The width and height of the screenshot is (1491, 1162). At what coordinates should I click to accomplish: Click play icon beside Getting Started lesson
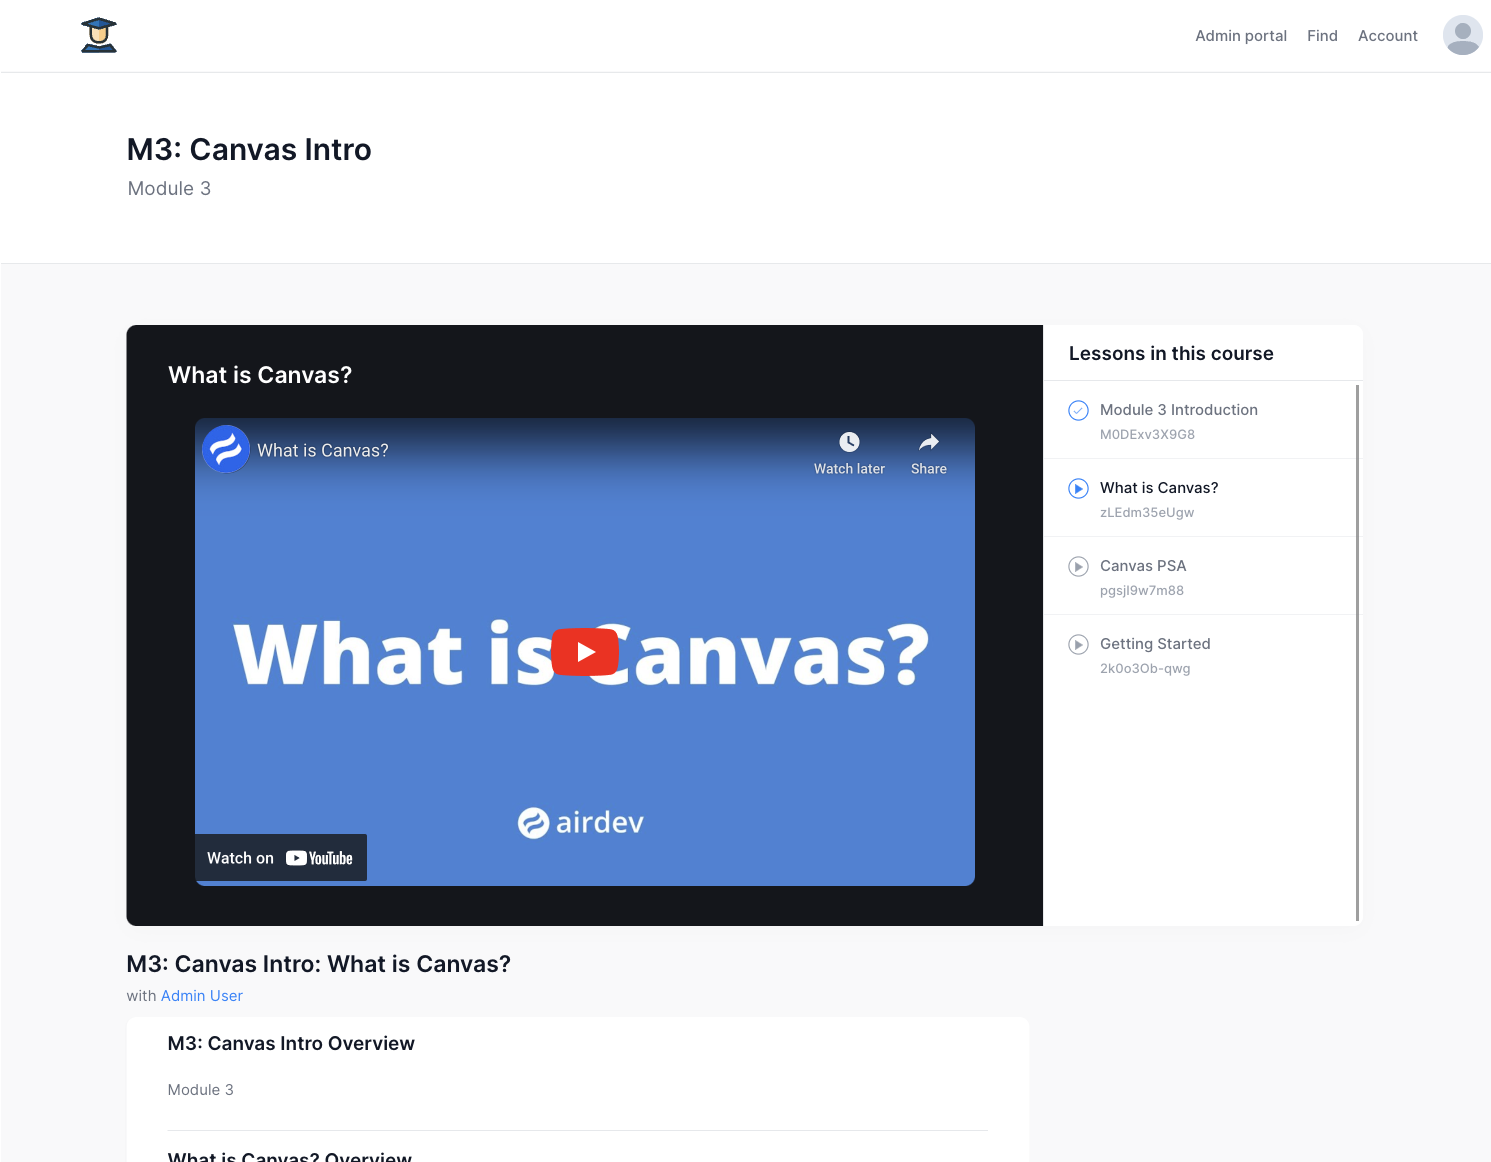click(x=1078, y=644)
